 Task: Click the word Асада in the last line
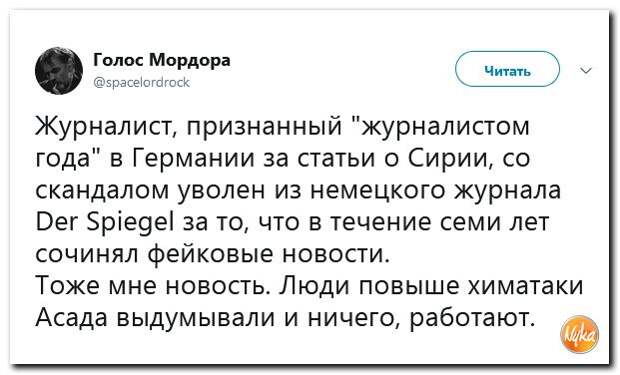pos(71,317)
